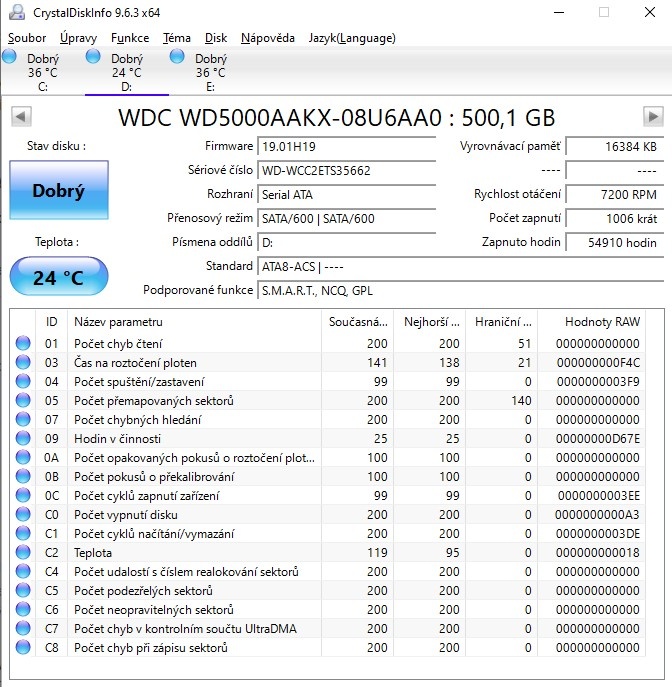Click RAW value 00000000F4C

598,363
